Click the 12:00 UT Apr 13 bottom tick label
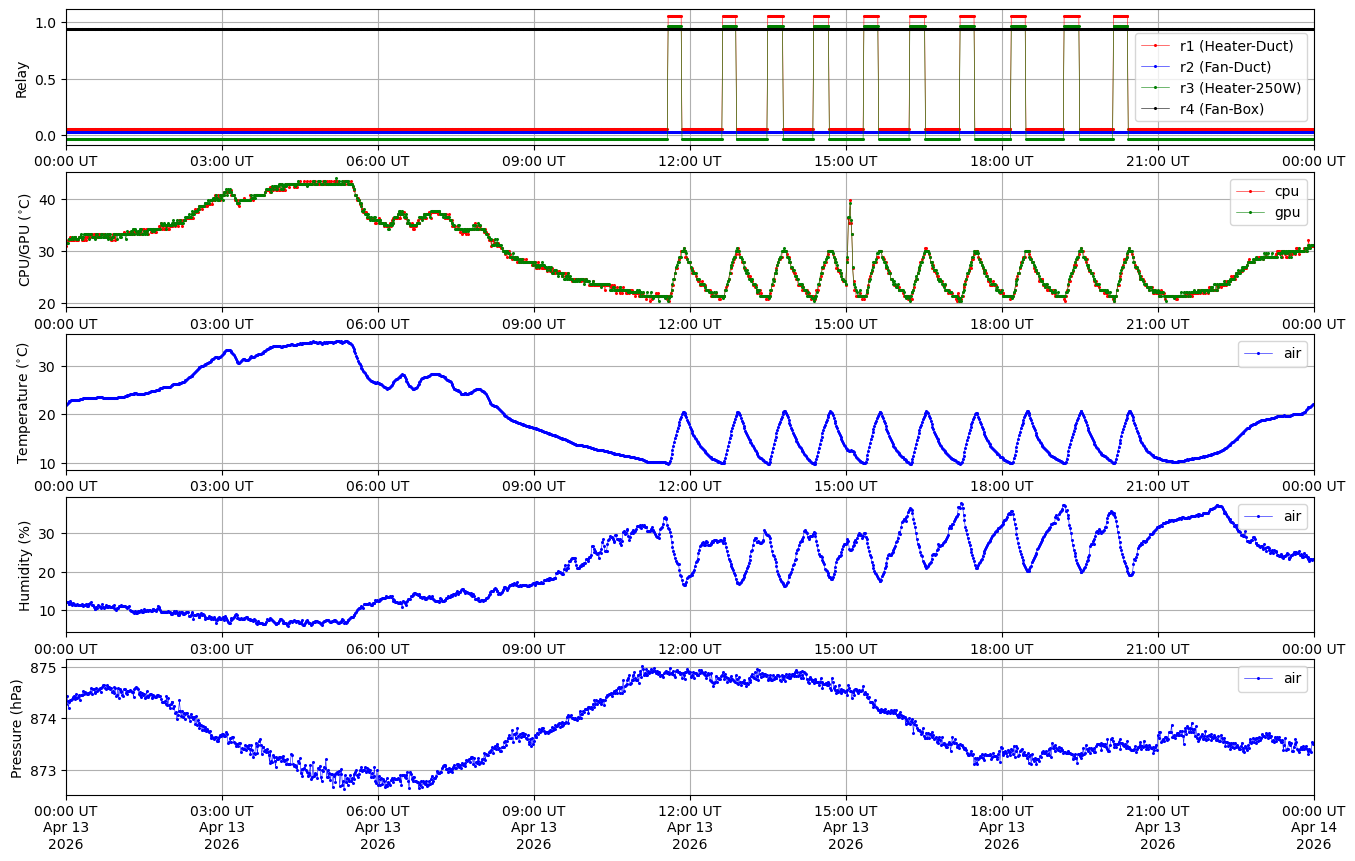 coord(689,826)
